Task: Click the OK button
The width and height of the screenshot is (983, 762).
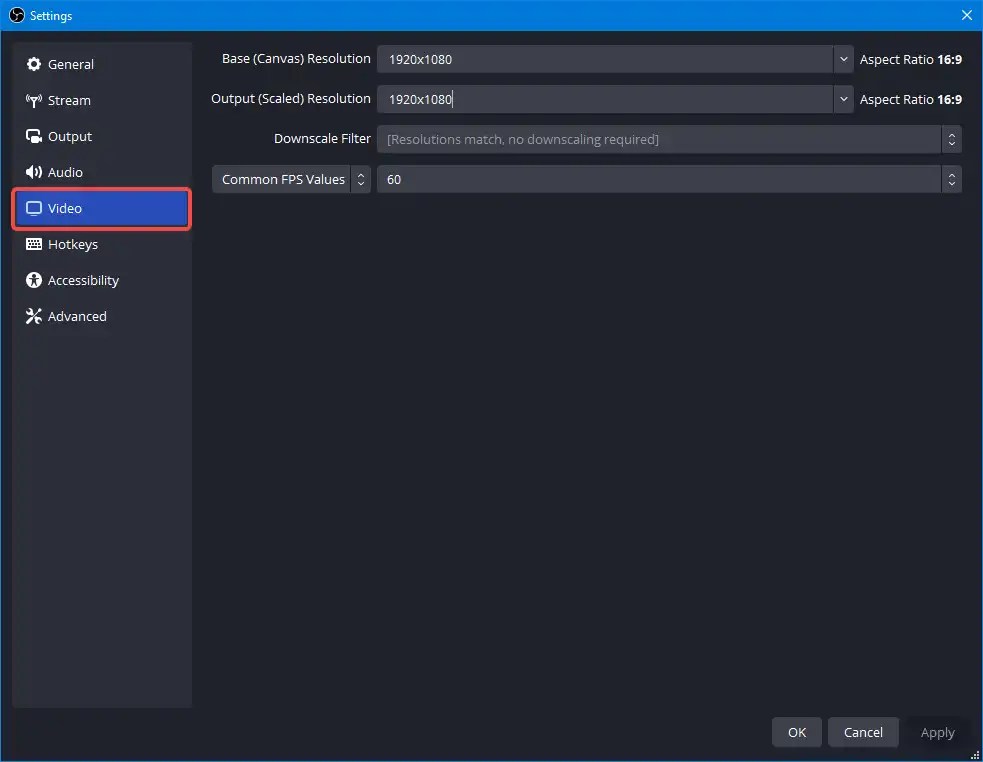Action: [x=796, y=732]
